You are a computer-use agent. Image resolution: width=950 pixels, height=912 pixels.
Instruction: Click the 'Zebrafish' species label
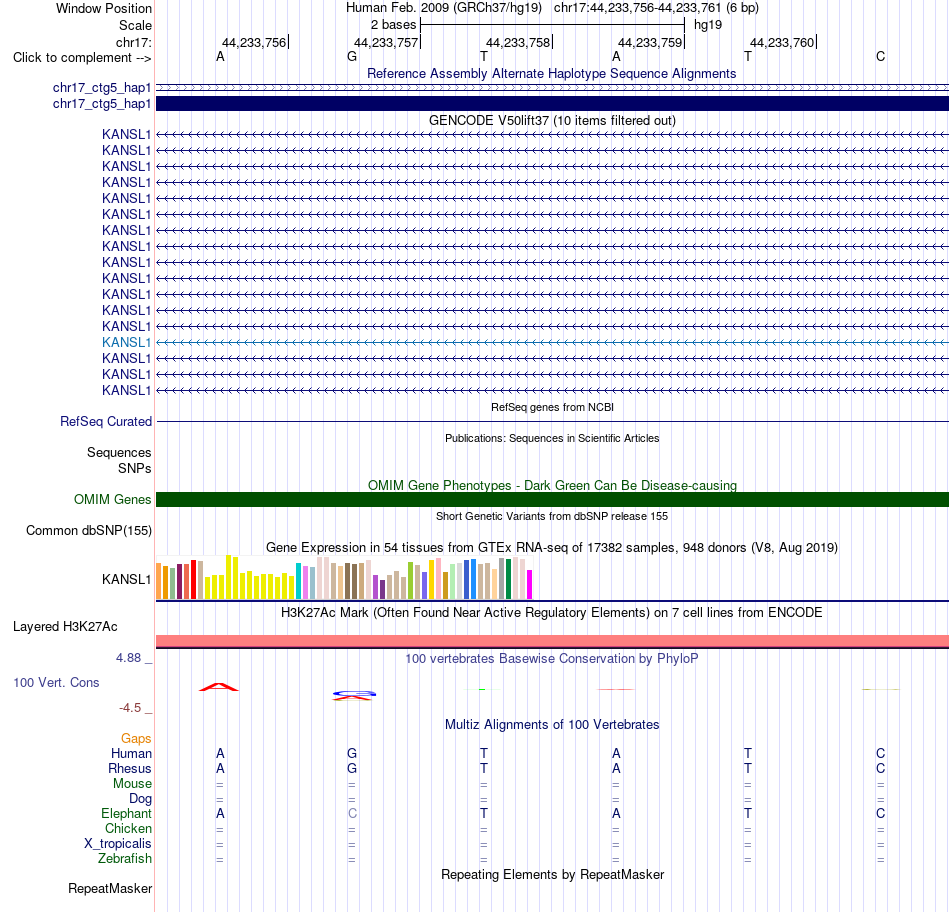[x=125, y=859]
